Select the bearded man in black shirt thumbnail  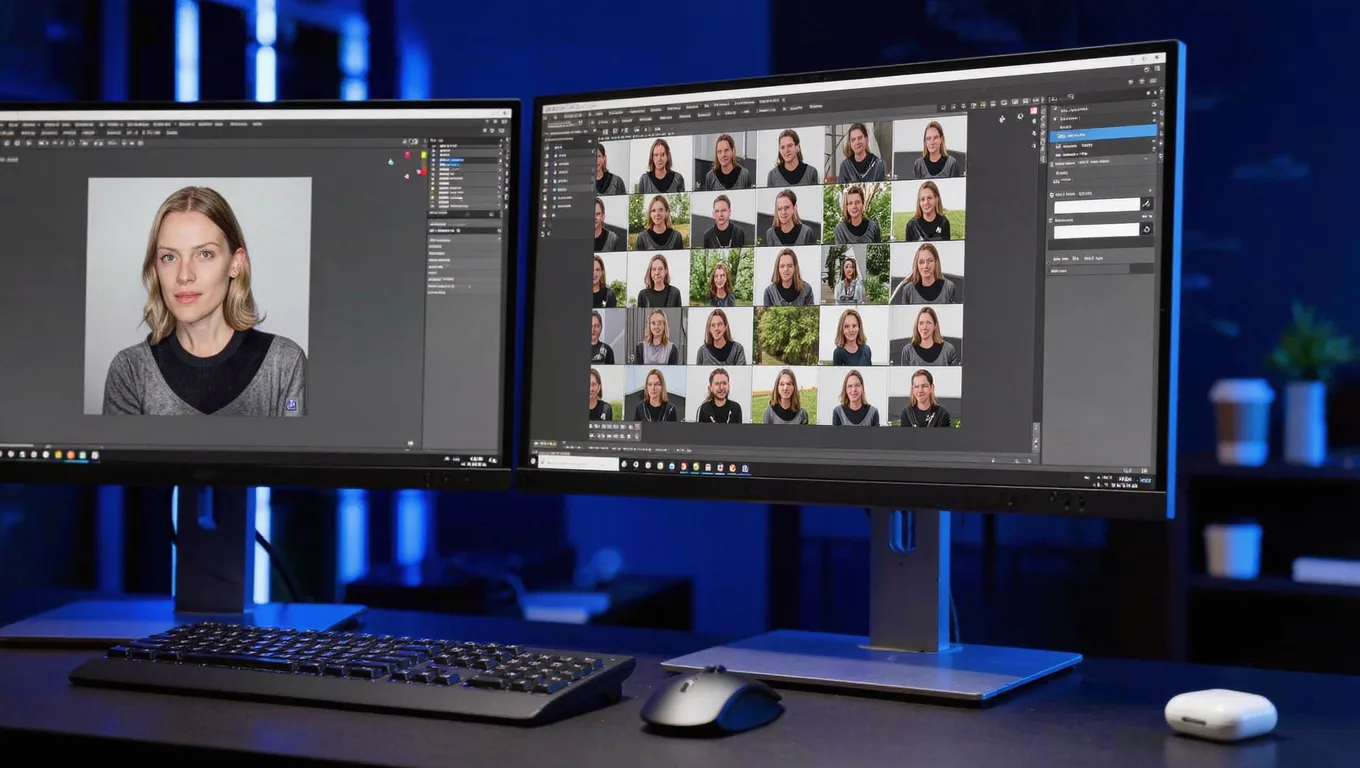pos(720,396)
